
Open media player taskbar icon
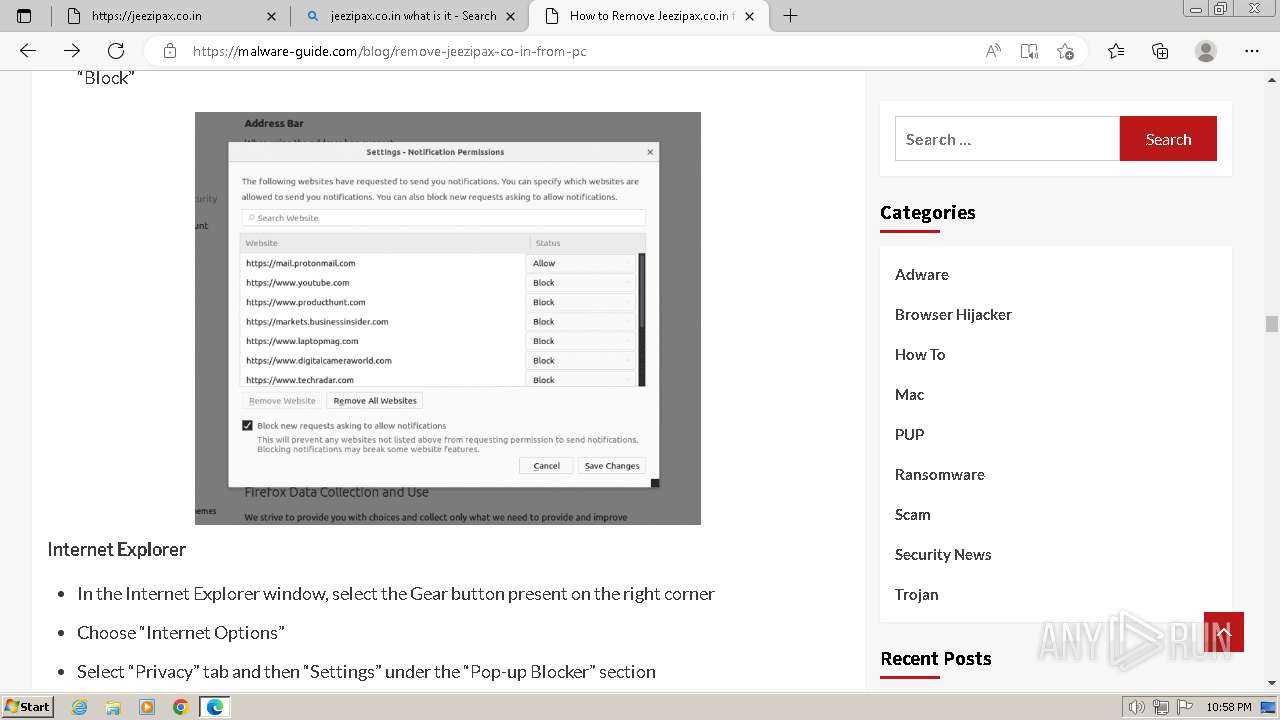coord(147,707)
